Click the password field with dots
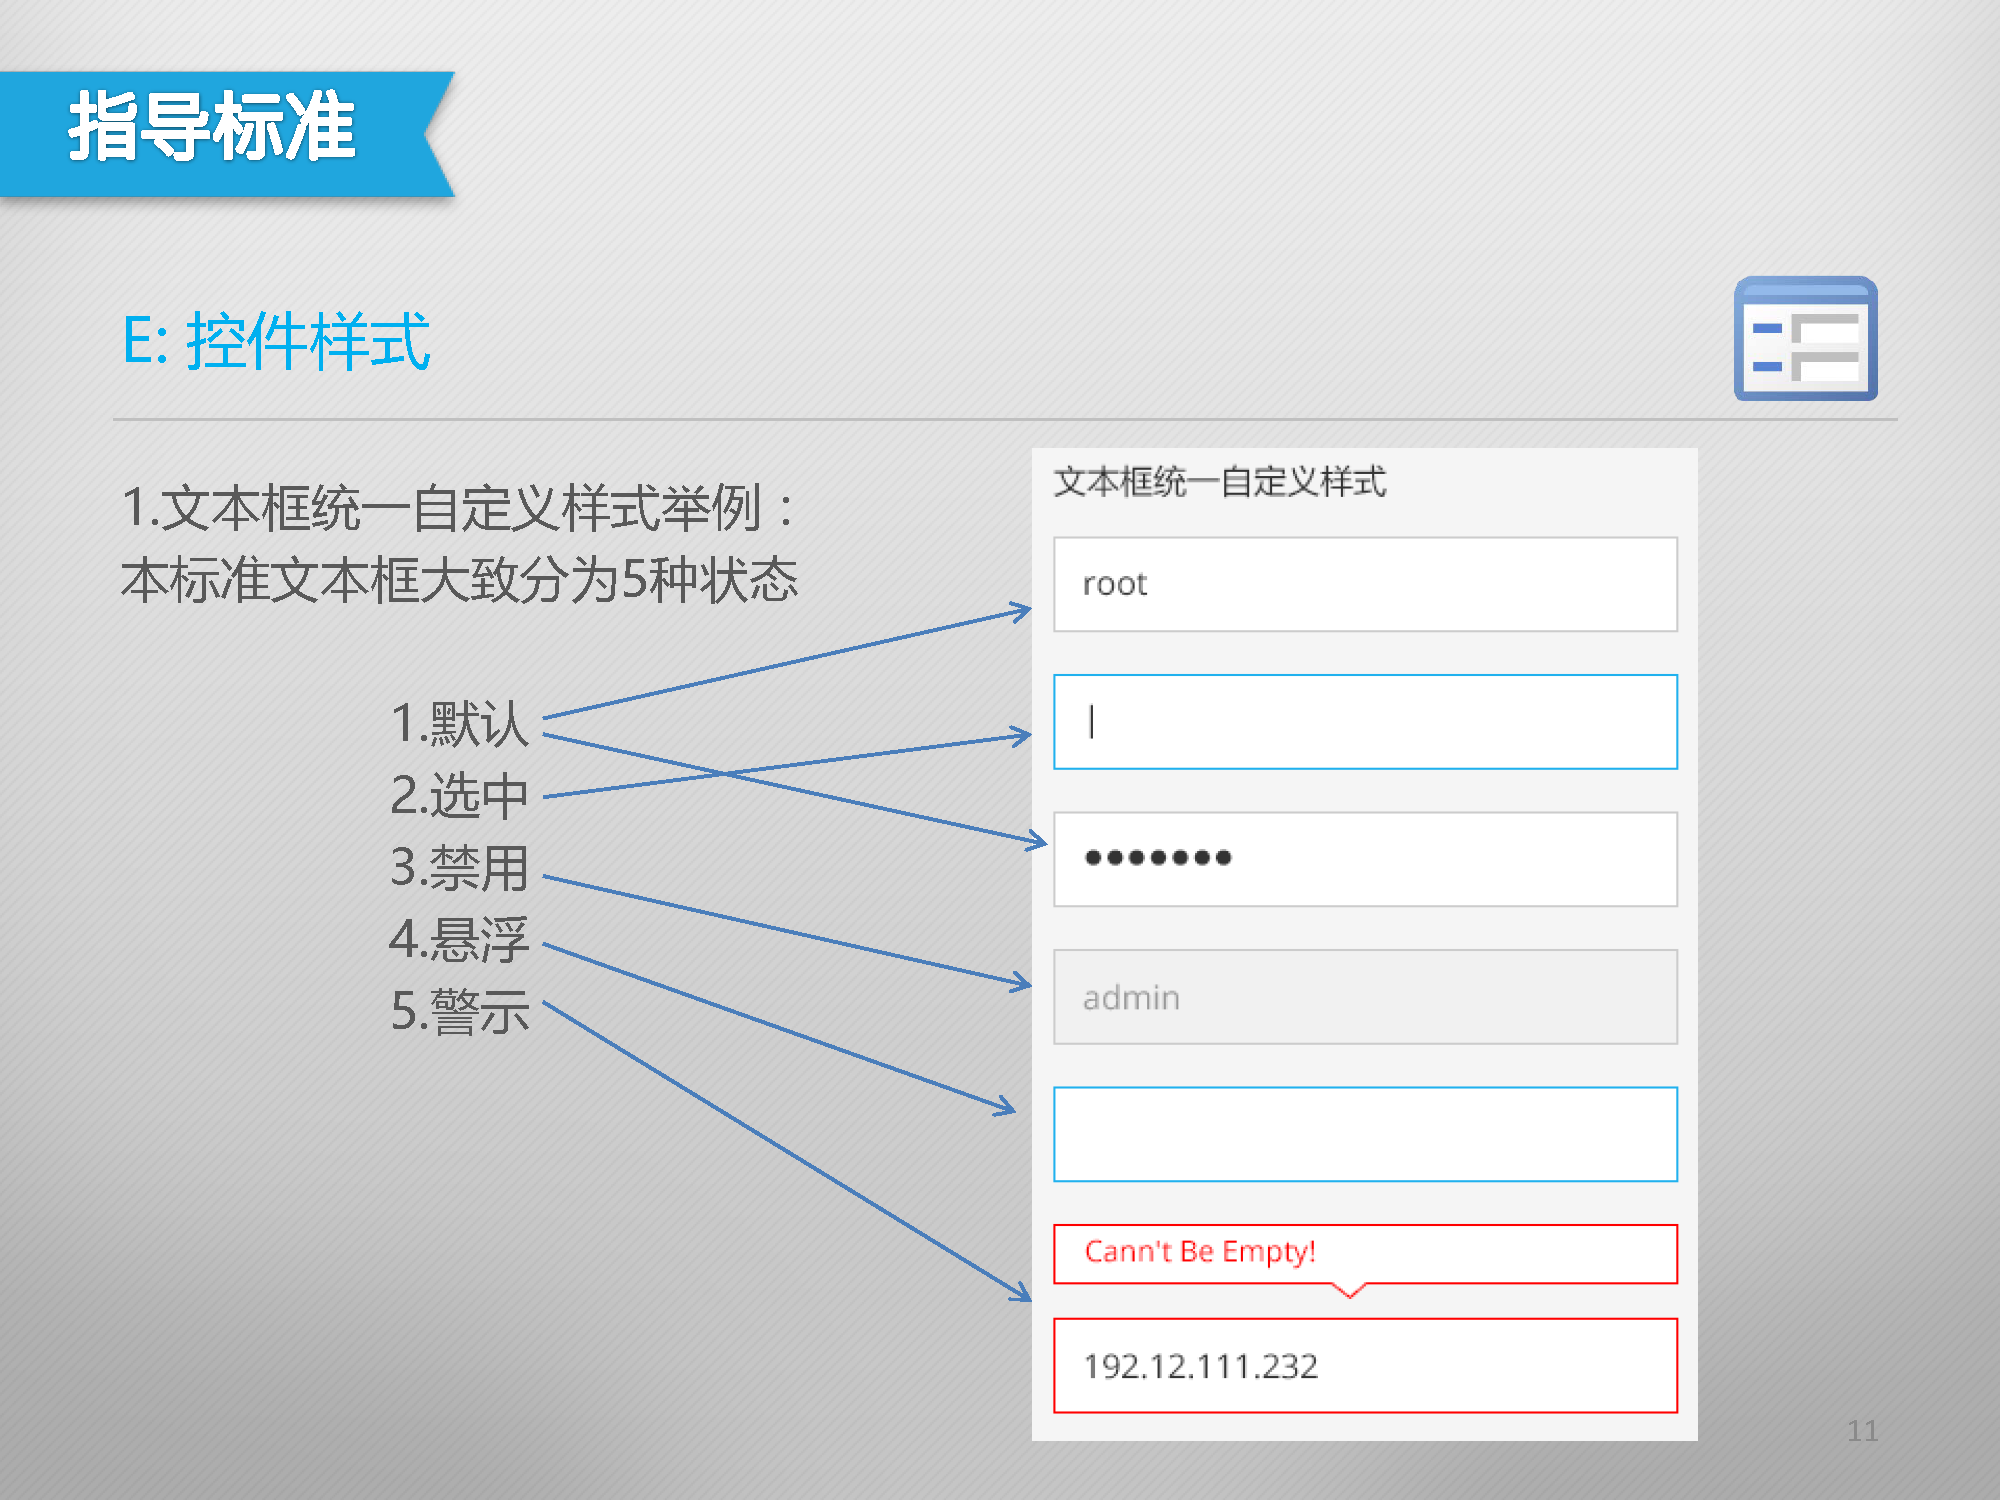The image size is (2000, 1500). pos(1365,859)
